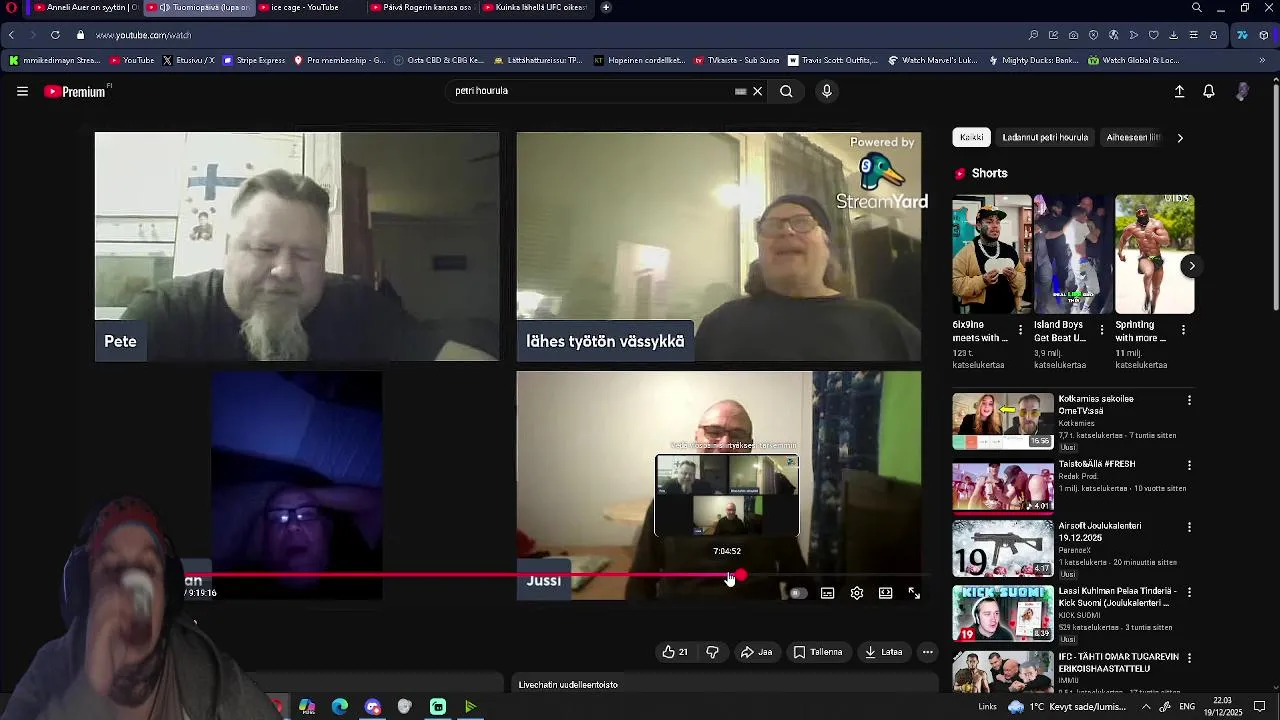This screenshot has width=1280, height=720.
Task: Like the video with thumbs up
Action: 675,652
